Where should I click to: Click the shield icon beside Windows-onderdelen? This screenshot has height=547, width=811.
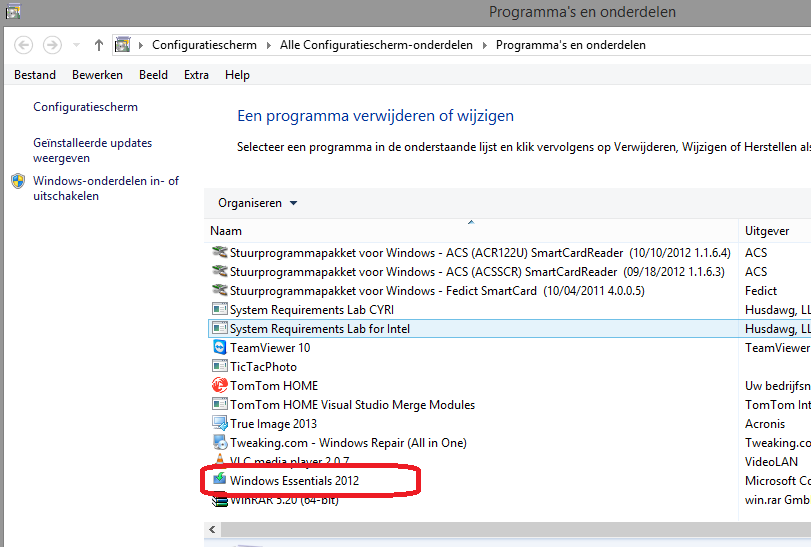point(18,181)
